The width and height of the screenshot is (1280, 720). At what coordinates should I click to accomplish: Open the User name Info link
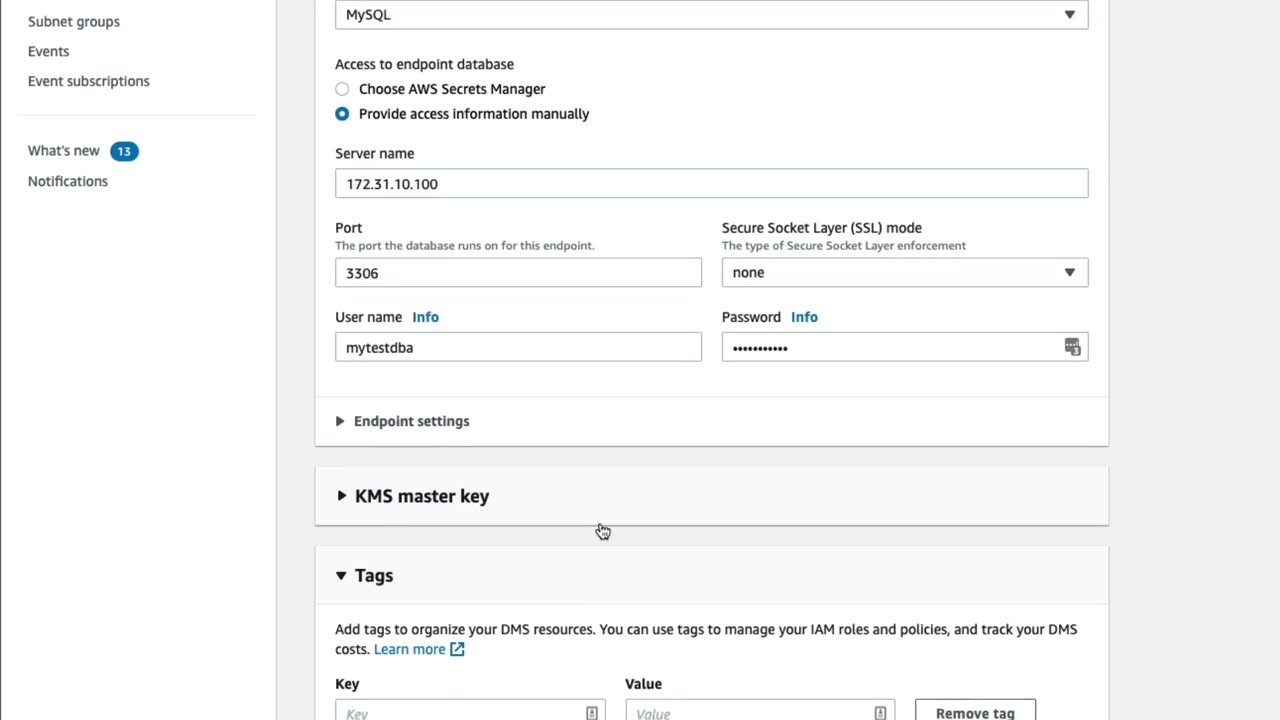425,317
